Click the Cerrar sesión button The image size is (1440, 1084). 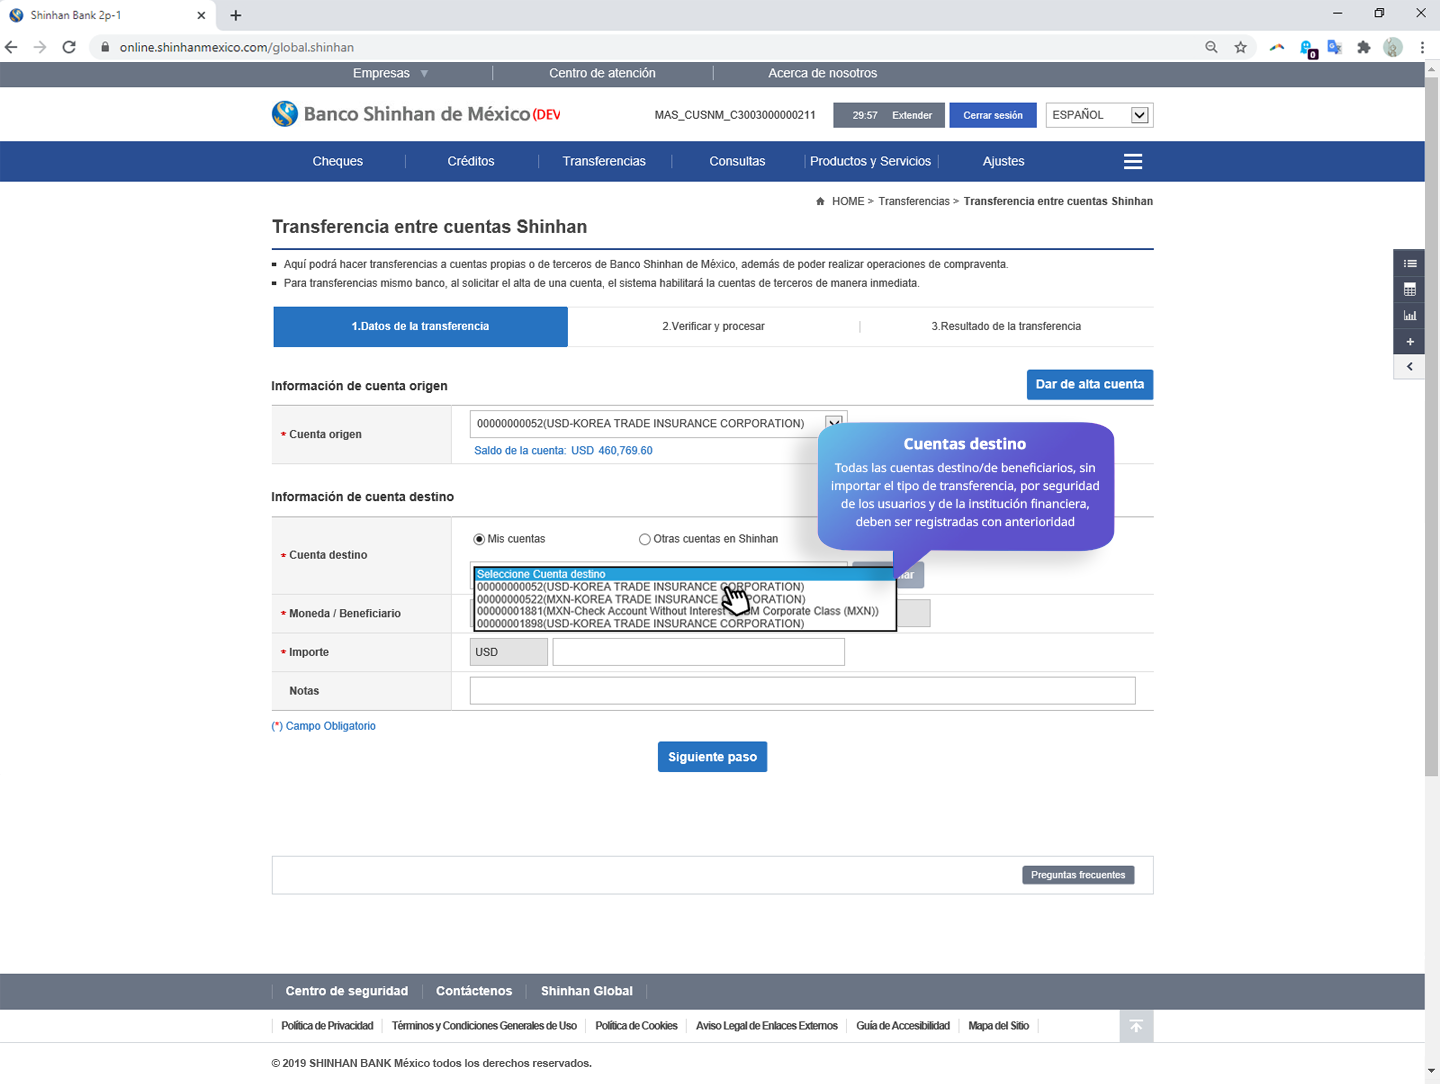coord(992,115)
